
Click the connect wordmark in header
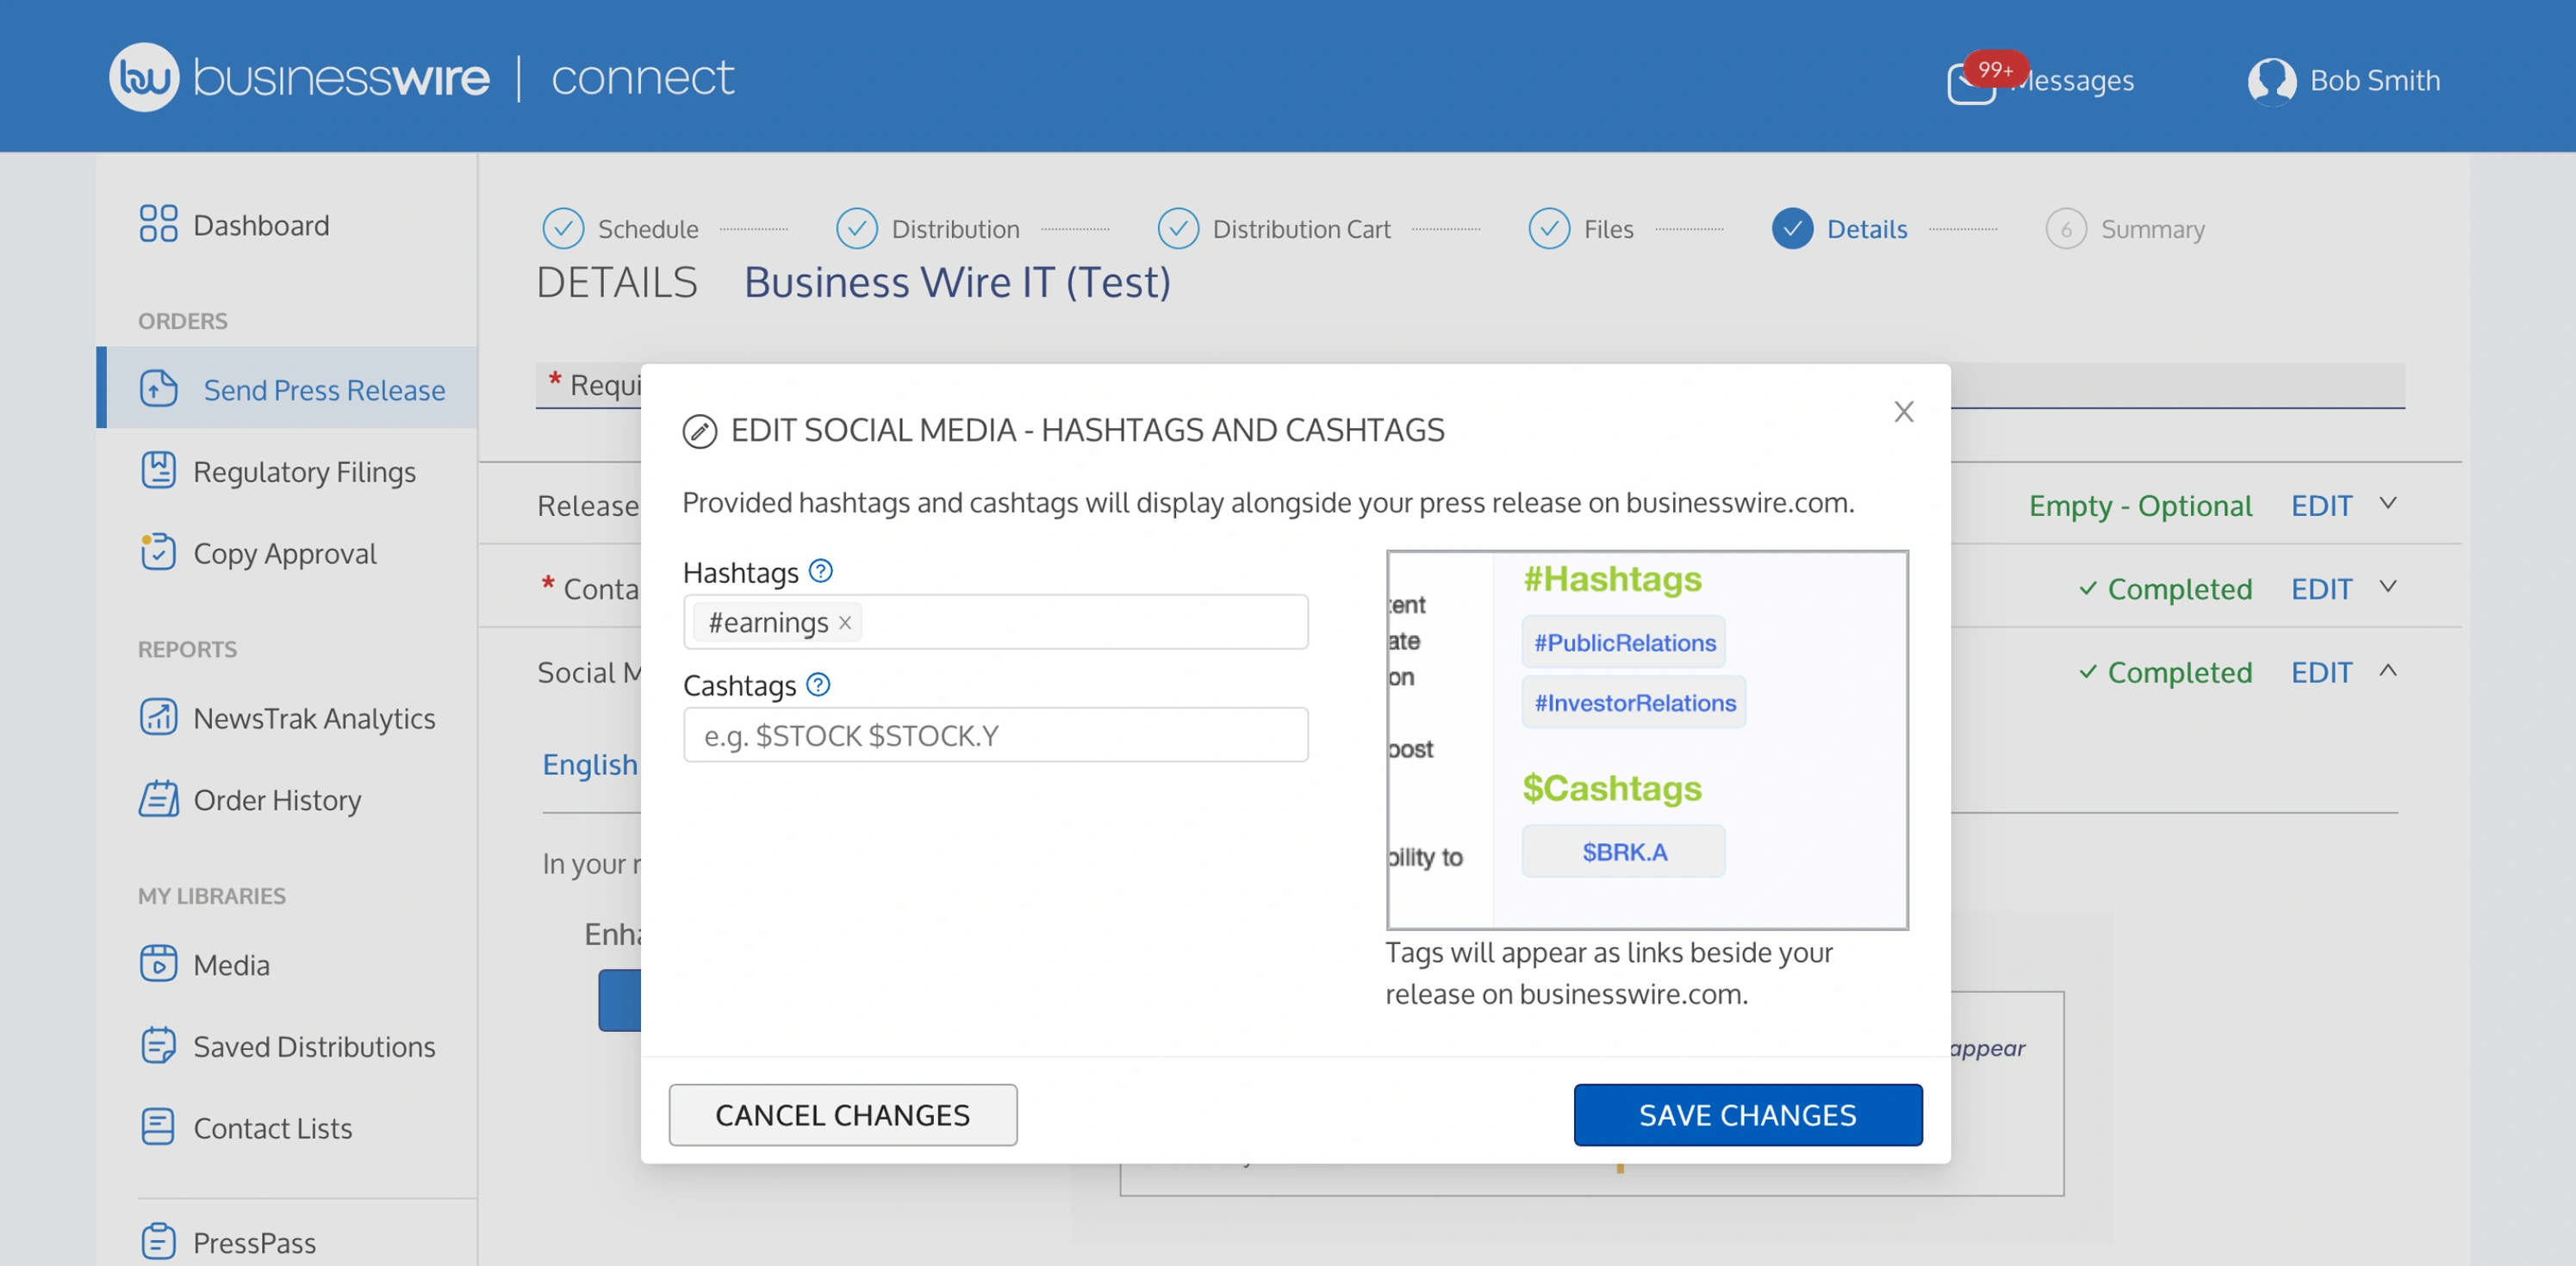tap(642, 78)
